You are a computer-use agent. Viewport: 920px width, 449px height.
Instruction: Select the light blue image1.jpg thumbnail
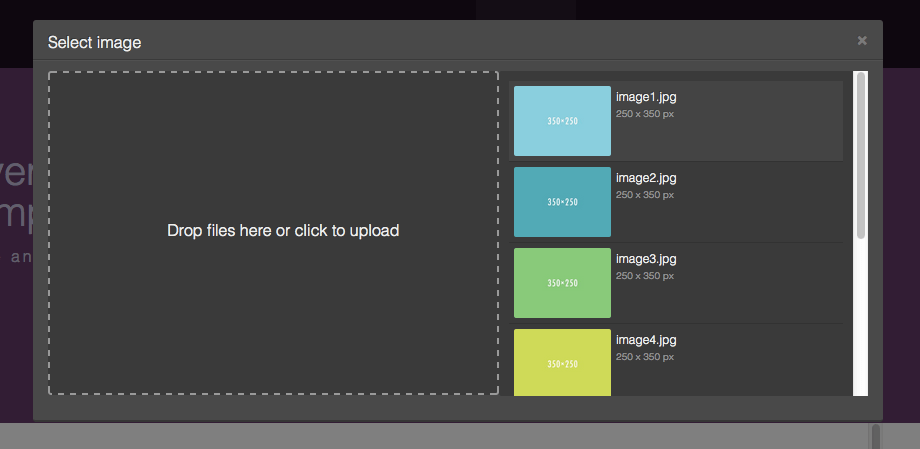(x=562, y=121)
